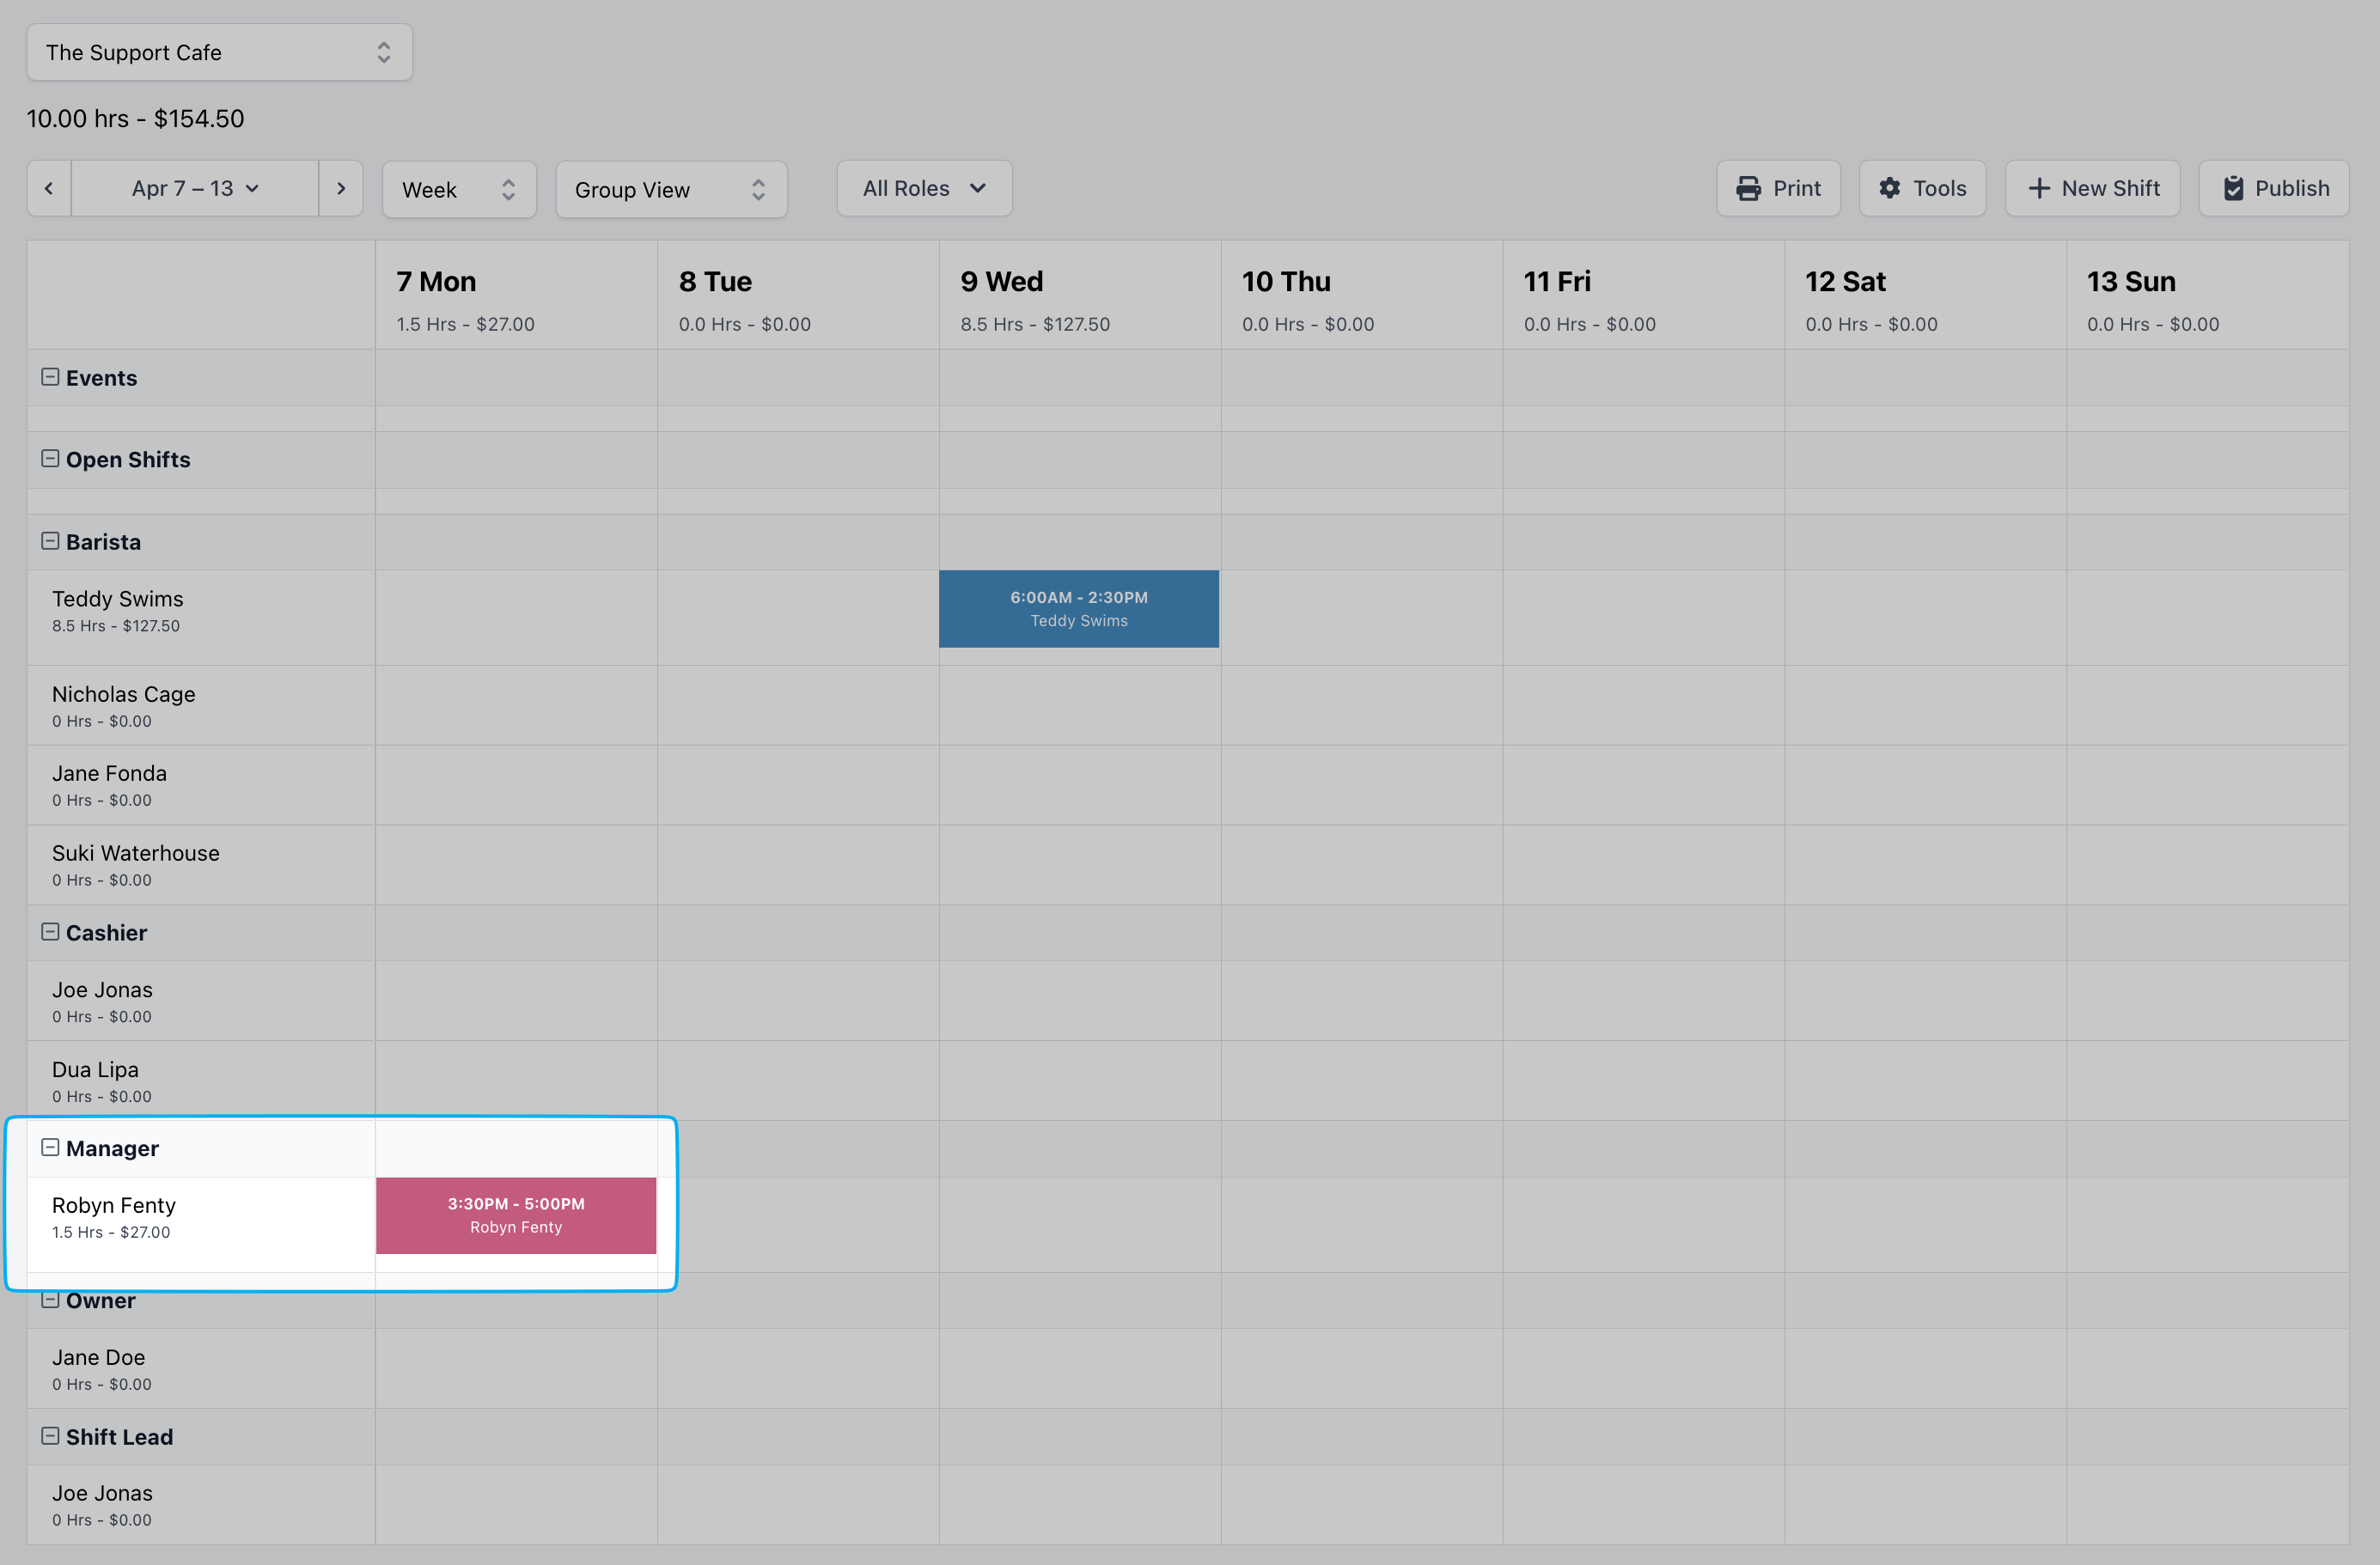Open the Apr 7 – 13 date picker
The width and height of the screenshot is (2380, 1565).
click(x=195, y=189)
